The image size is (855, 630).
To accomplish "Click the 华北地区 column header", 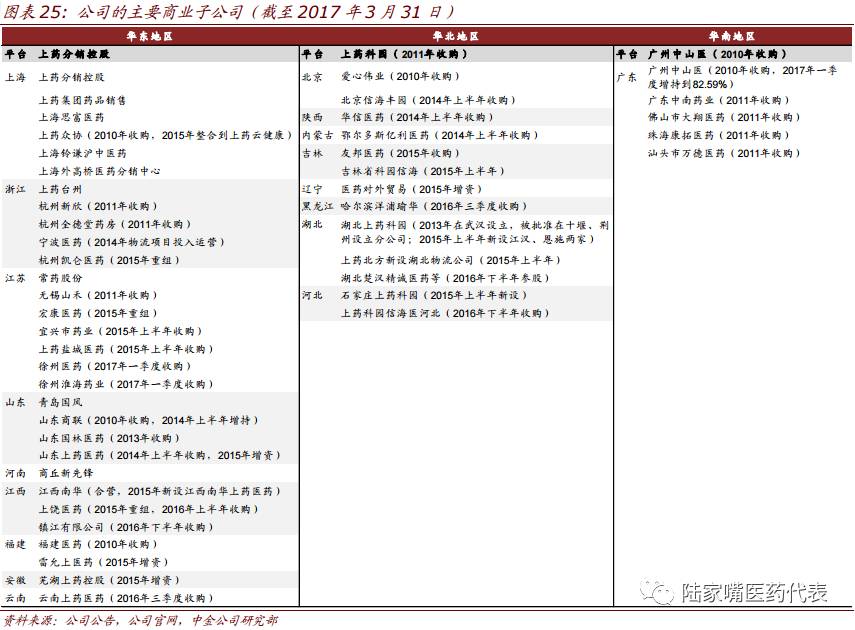I will (x=455, y=37).
